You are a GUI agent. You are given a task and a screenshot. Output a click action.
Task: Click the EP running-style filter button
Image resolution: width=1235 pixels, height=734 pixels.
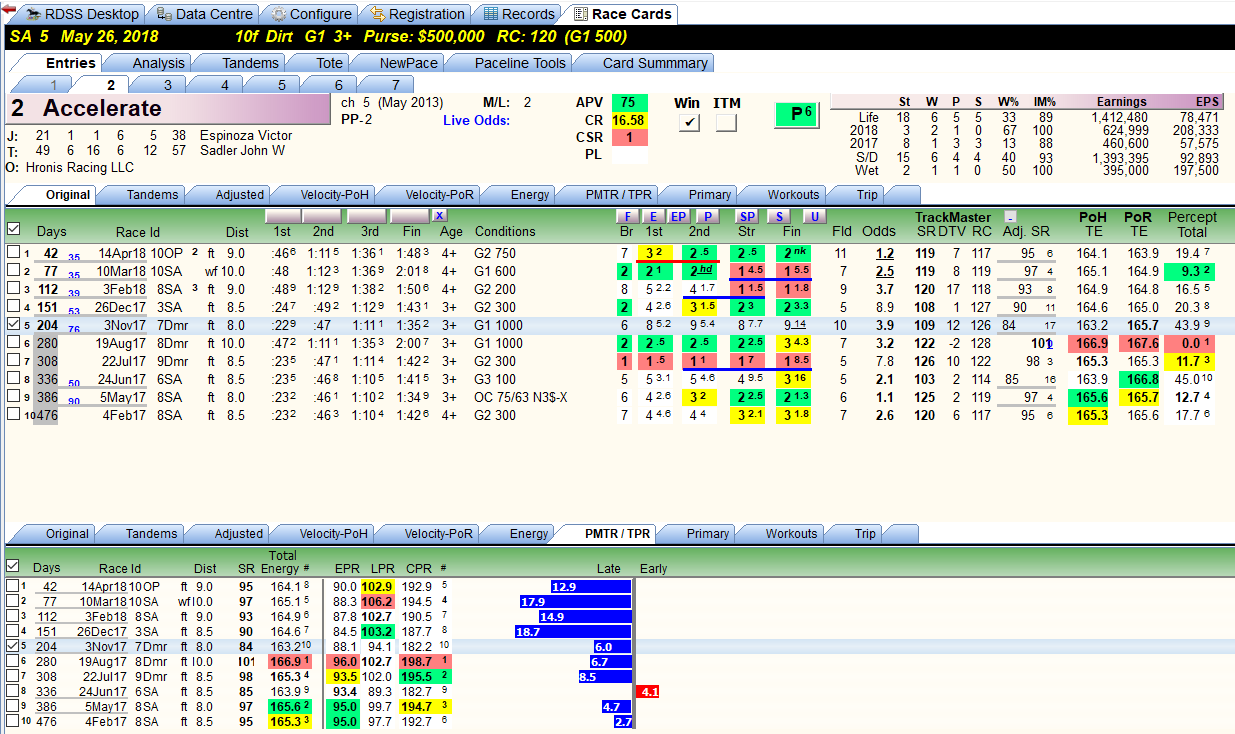[677, 216]
